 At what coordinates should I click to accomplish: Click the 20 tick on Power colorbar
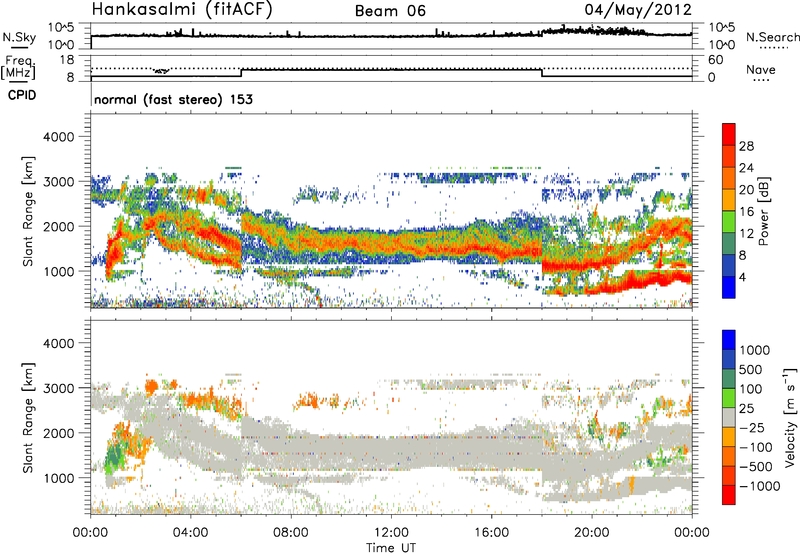click(746, 190)
